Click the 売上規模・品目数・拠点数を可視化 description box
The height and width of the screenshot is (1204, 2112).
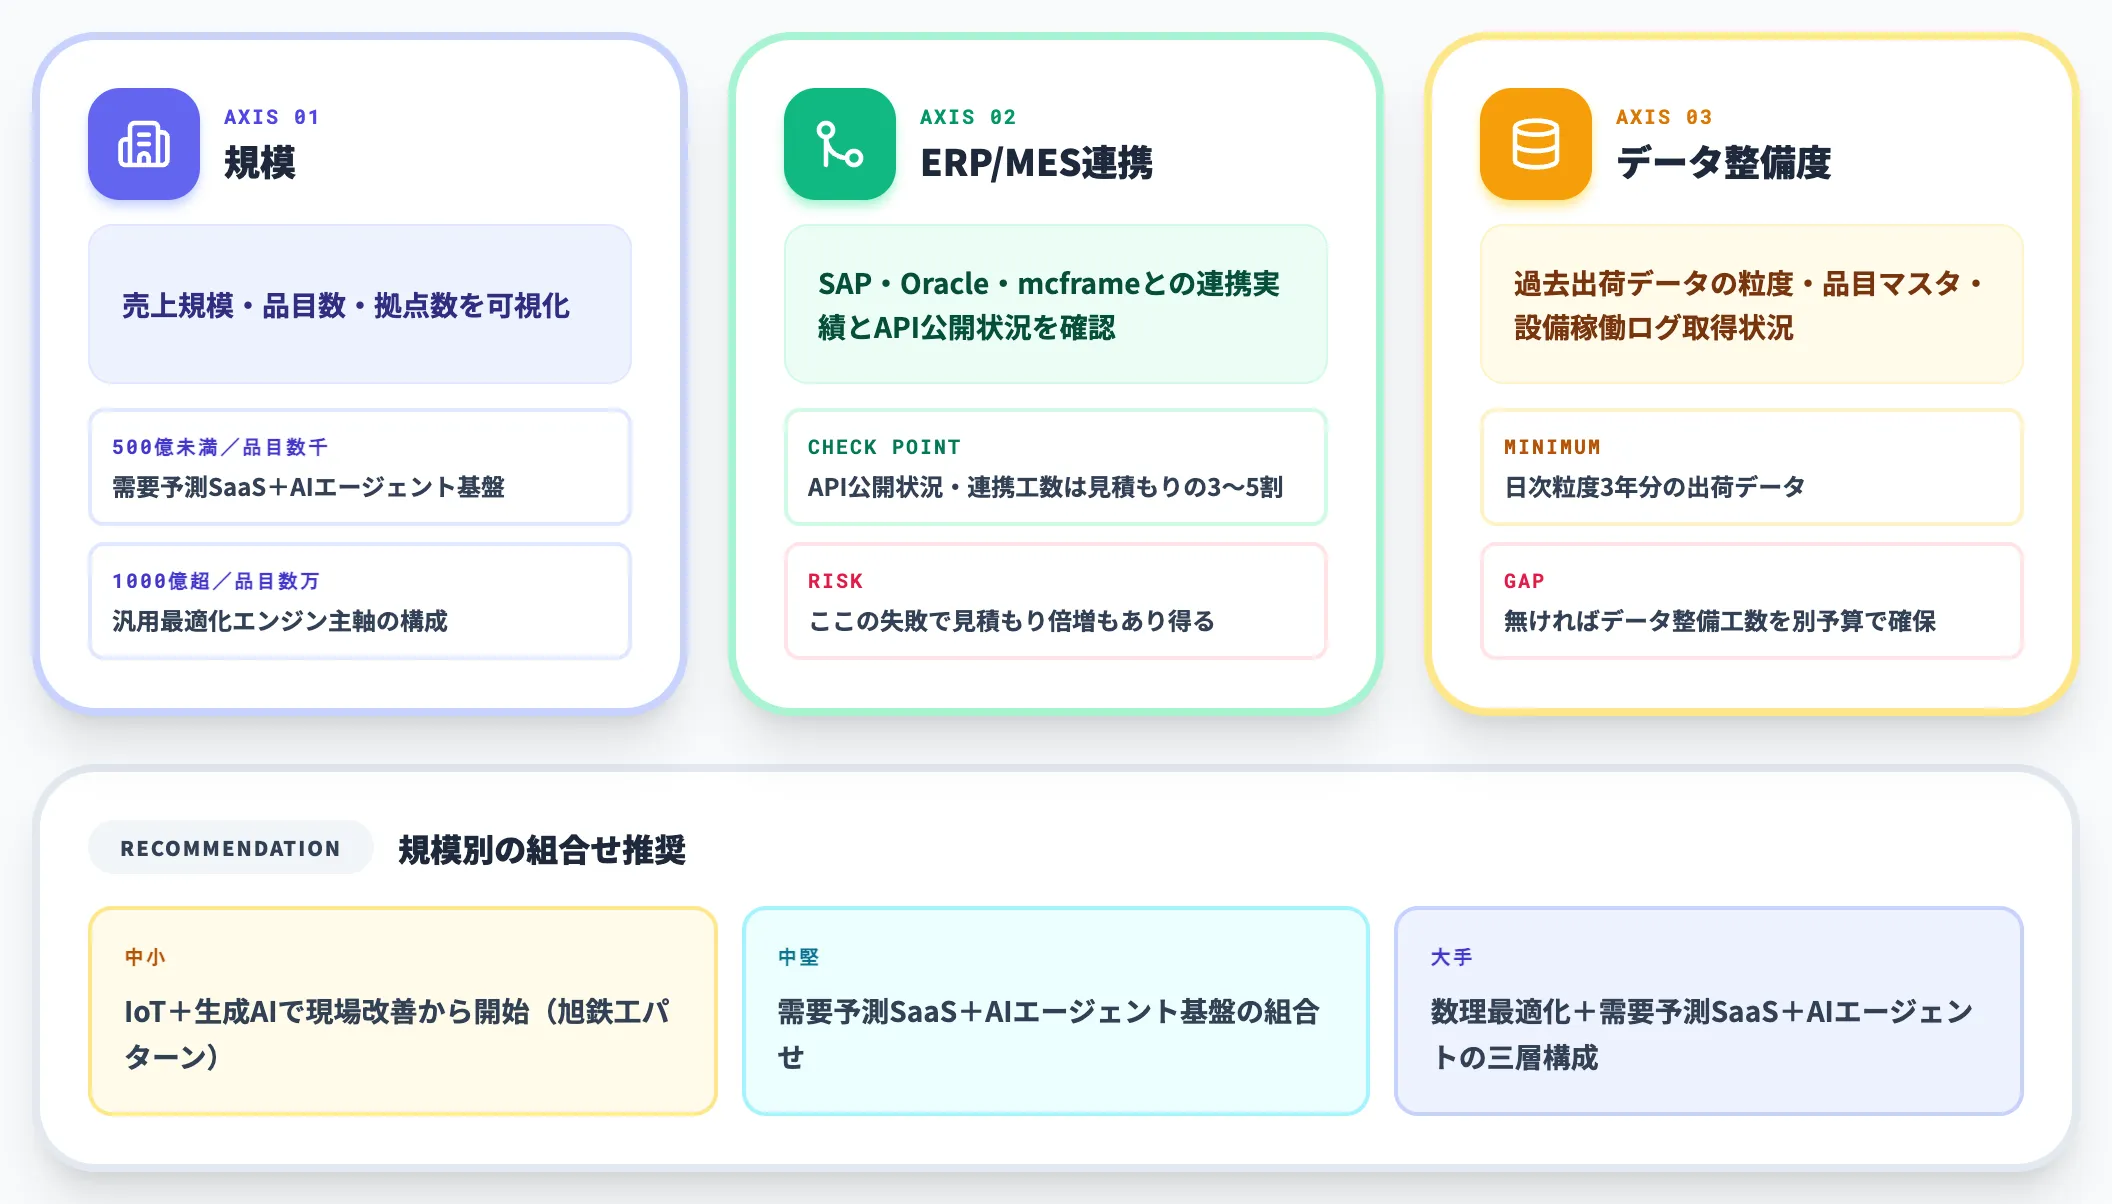pyautogui.click(x=360, y=304)
